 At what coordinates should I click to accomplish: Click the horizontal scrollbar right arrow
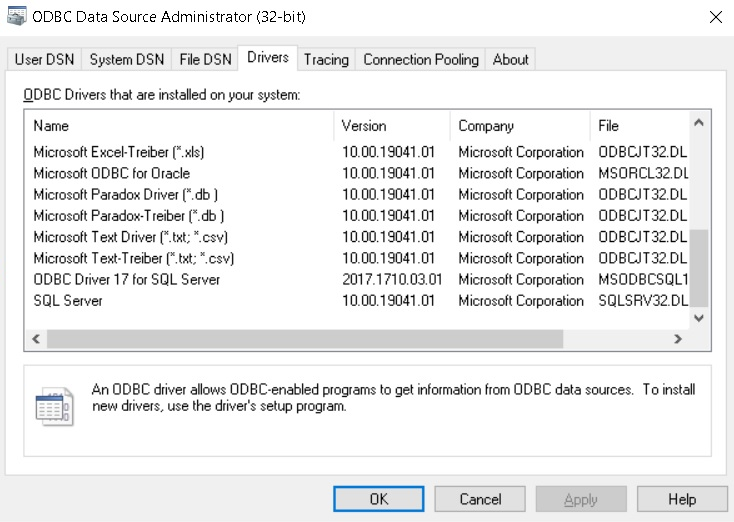pos(677,339)
